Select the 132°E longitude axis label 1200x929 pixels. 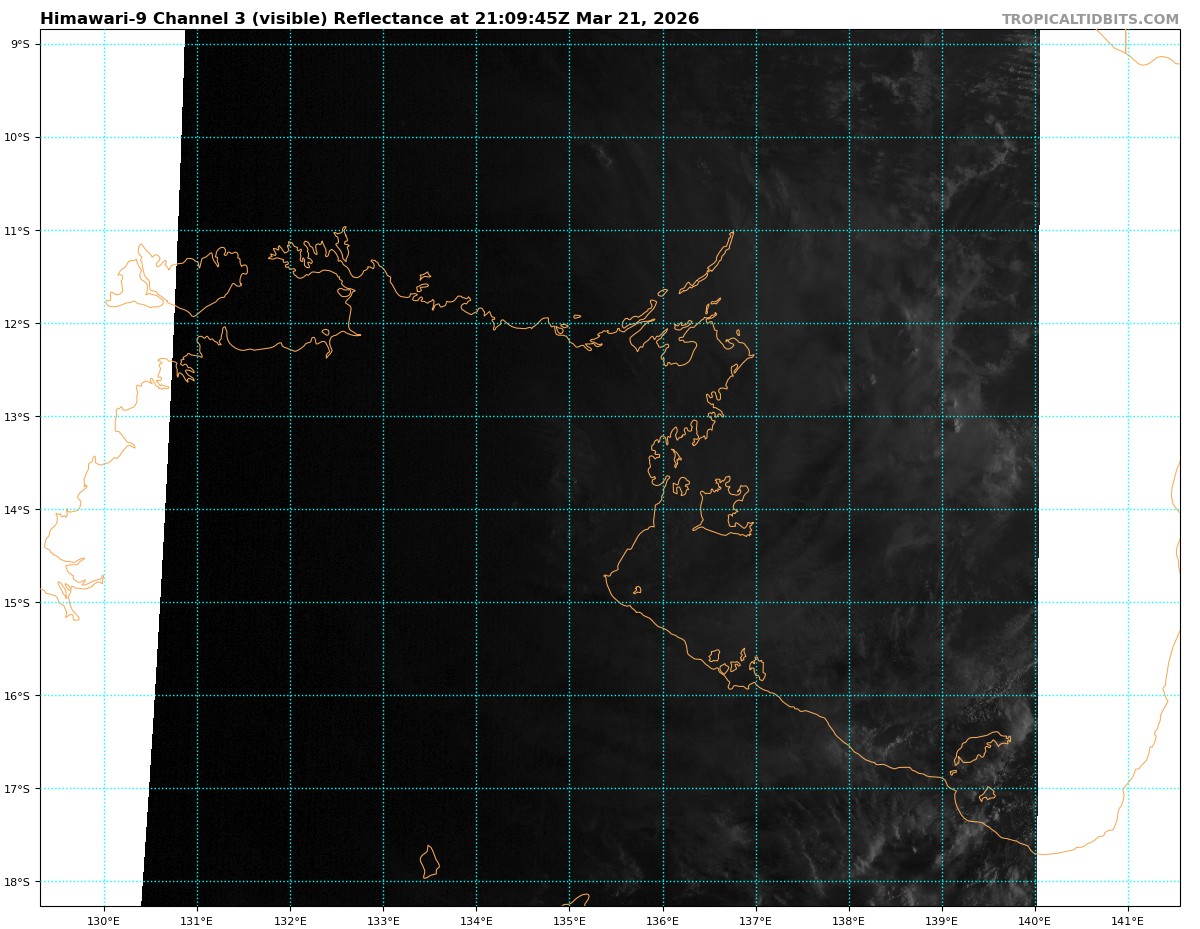tap(290, 921)
